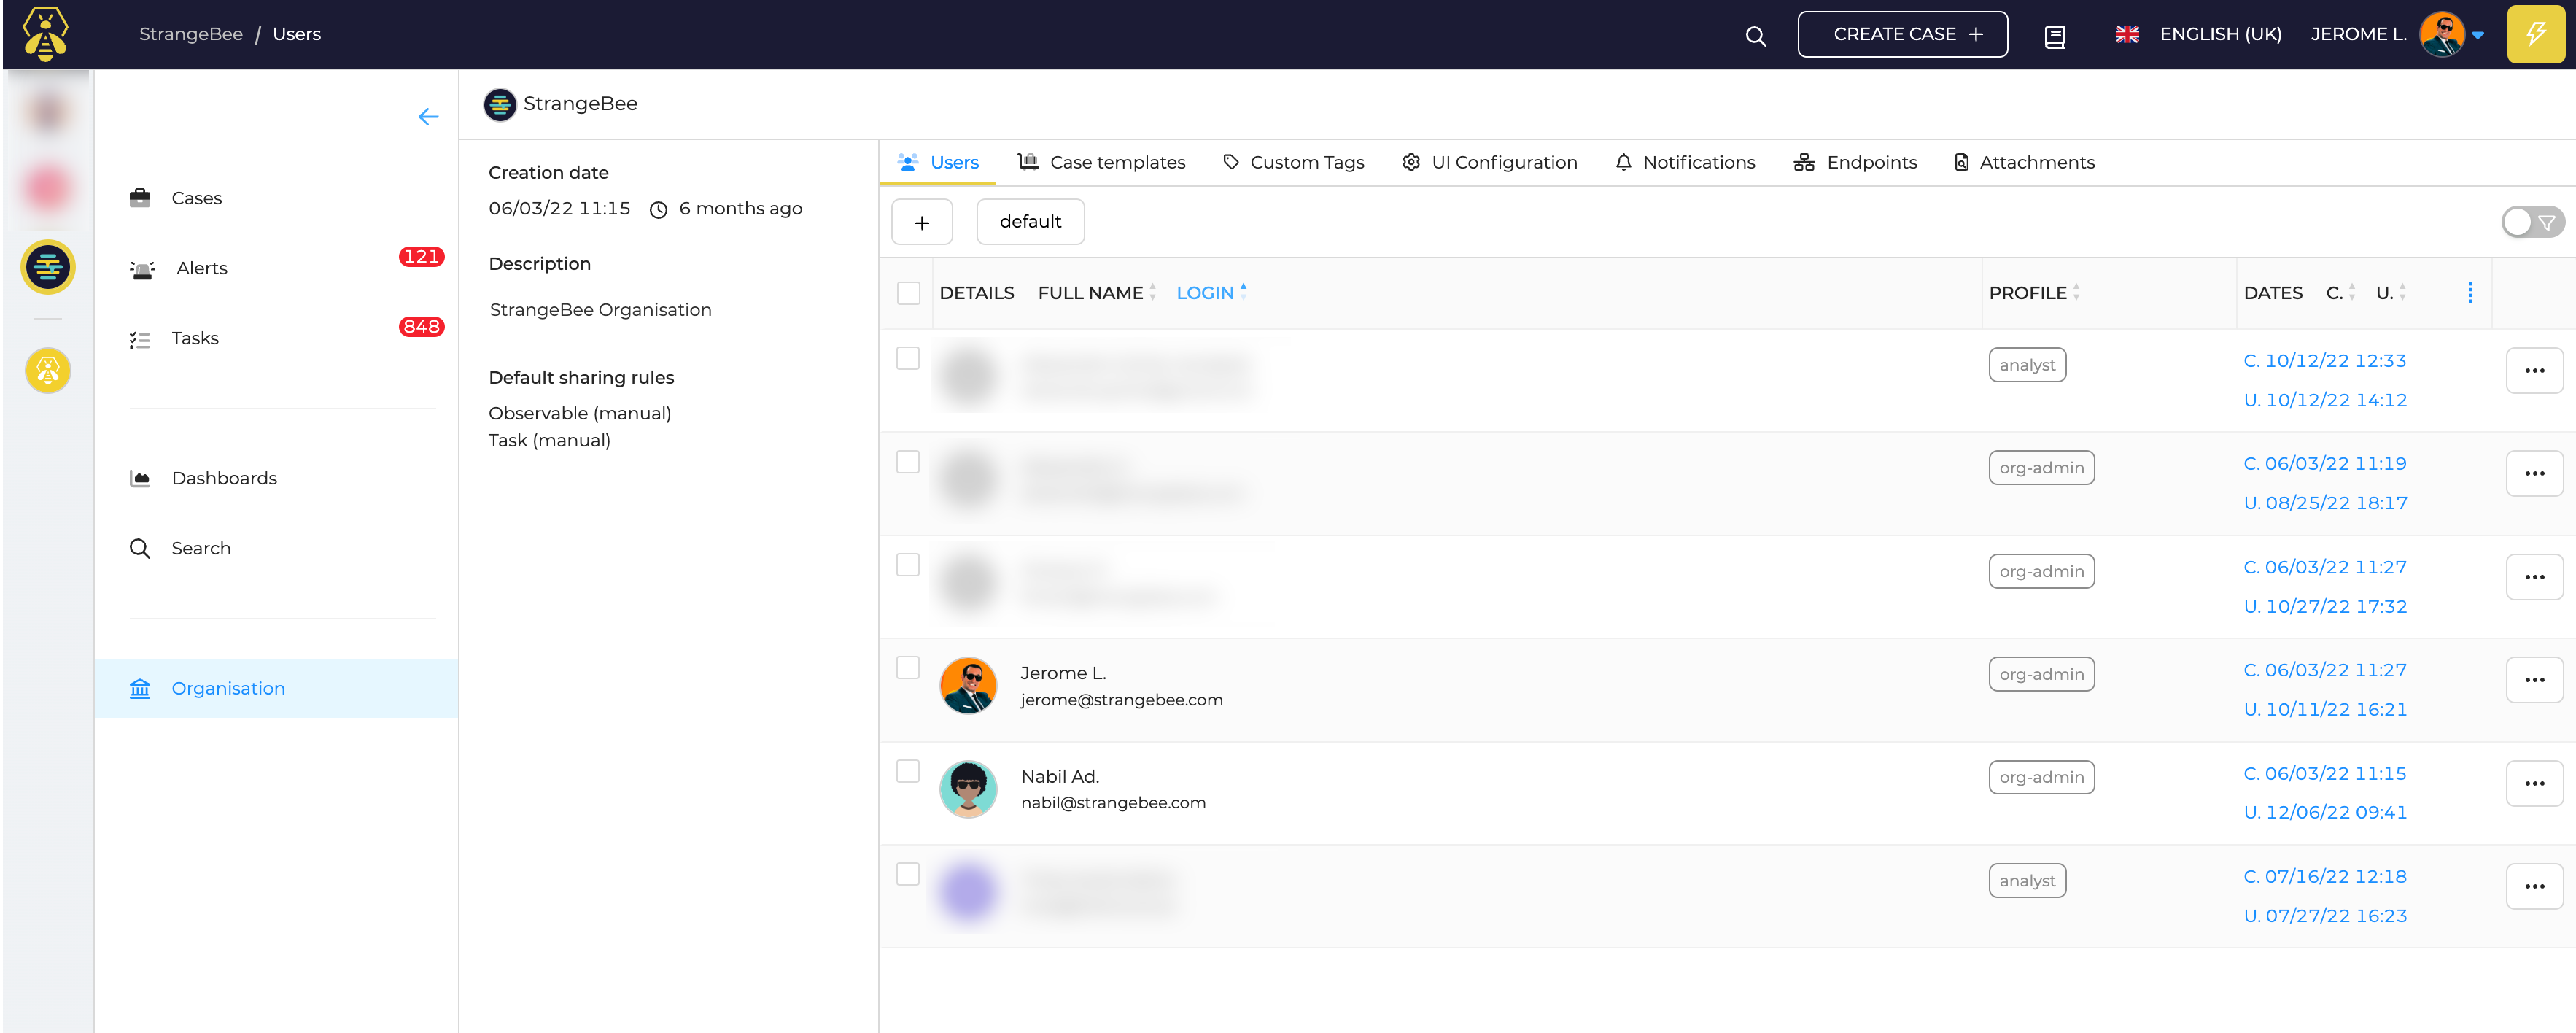The width and height of the screenshot is (2576, 1033).
Task: Open the global search magnifier icon
Action: coord(1755,36)
